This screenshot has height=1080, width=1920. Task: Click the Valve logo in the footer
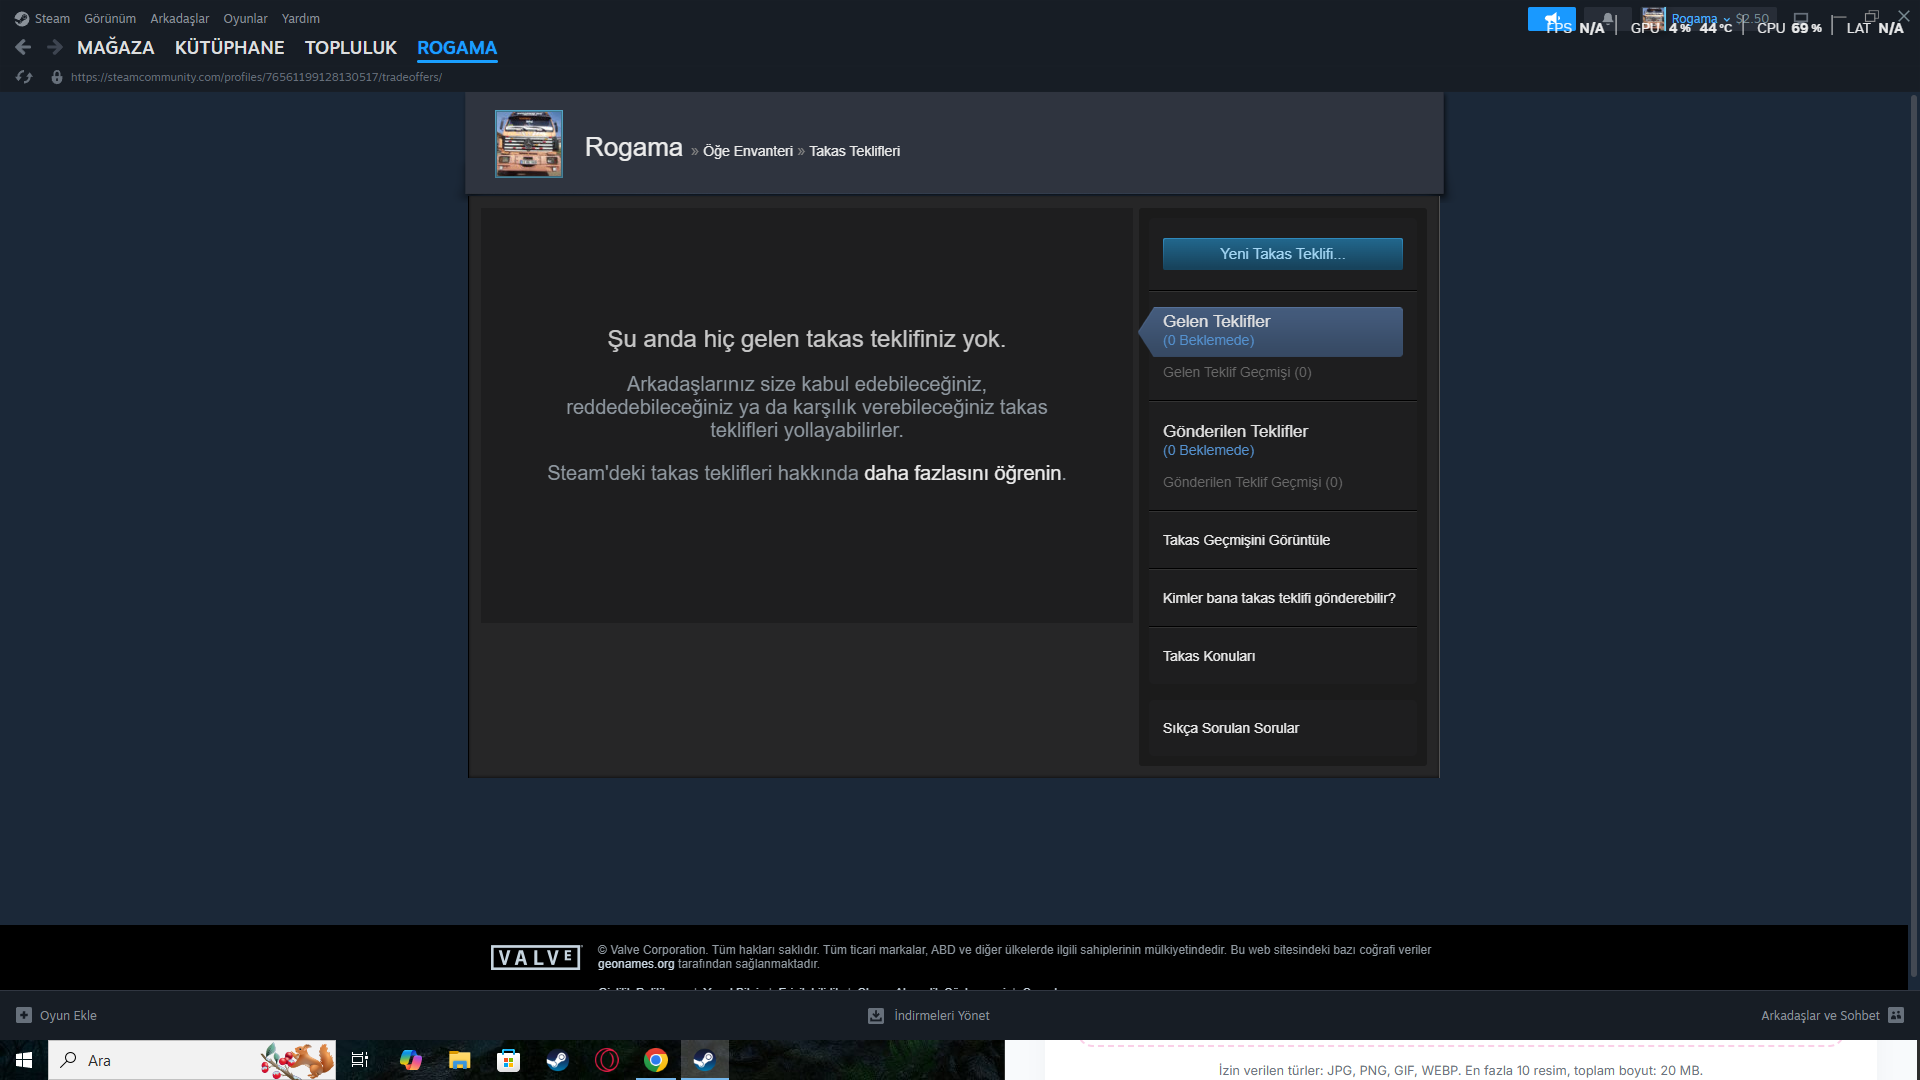(x=536, y=957)
